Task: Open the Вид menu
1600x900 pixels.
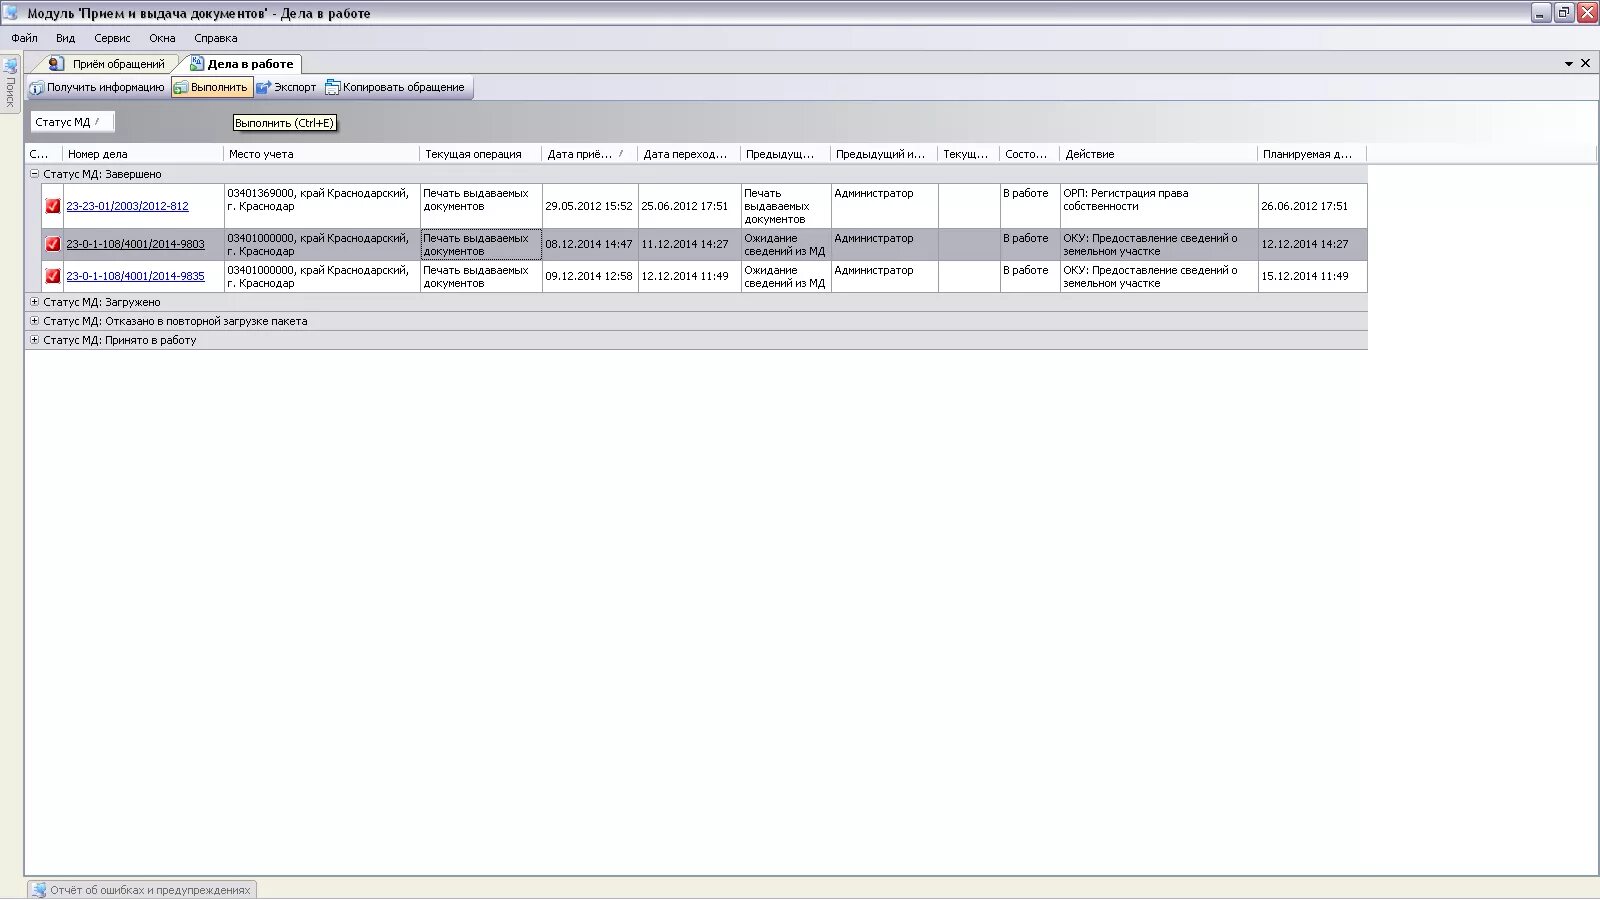Action: pyautogui.click(x=66, y=38)
